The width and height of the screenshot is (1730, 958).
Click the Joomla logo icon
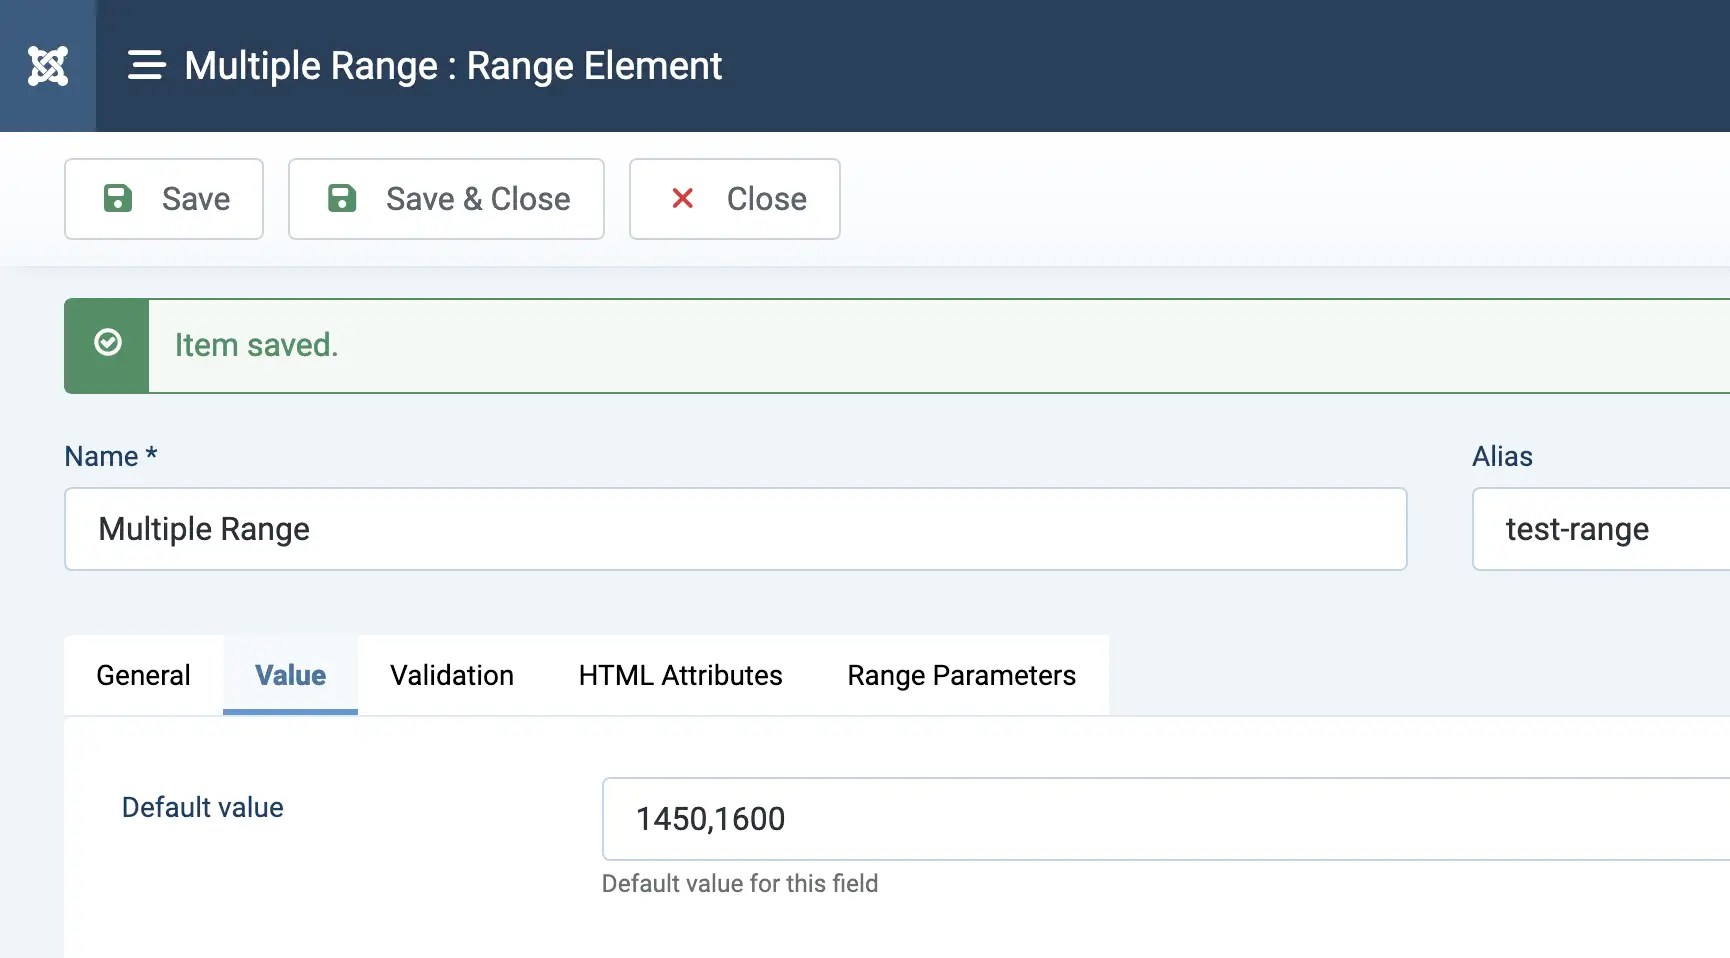point(48,66)
